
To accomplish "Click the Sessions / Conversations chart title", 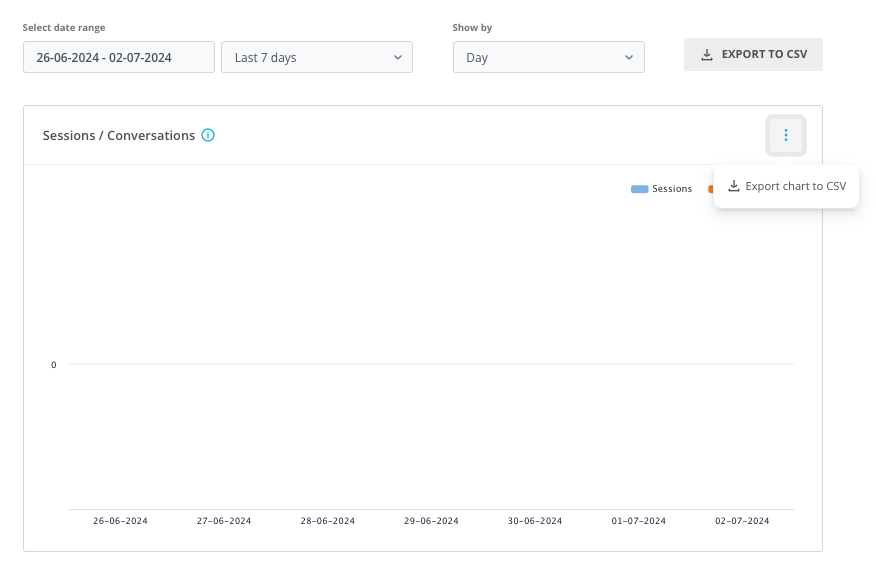I will tap(118, 135).
